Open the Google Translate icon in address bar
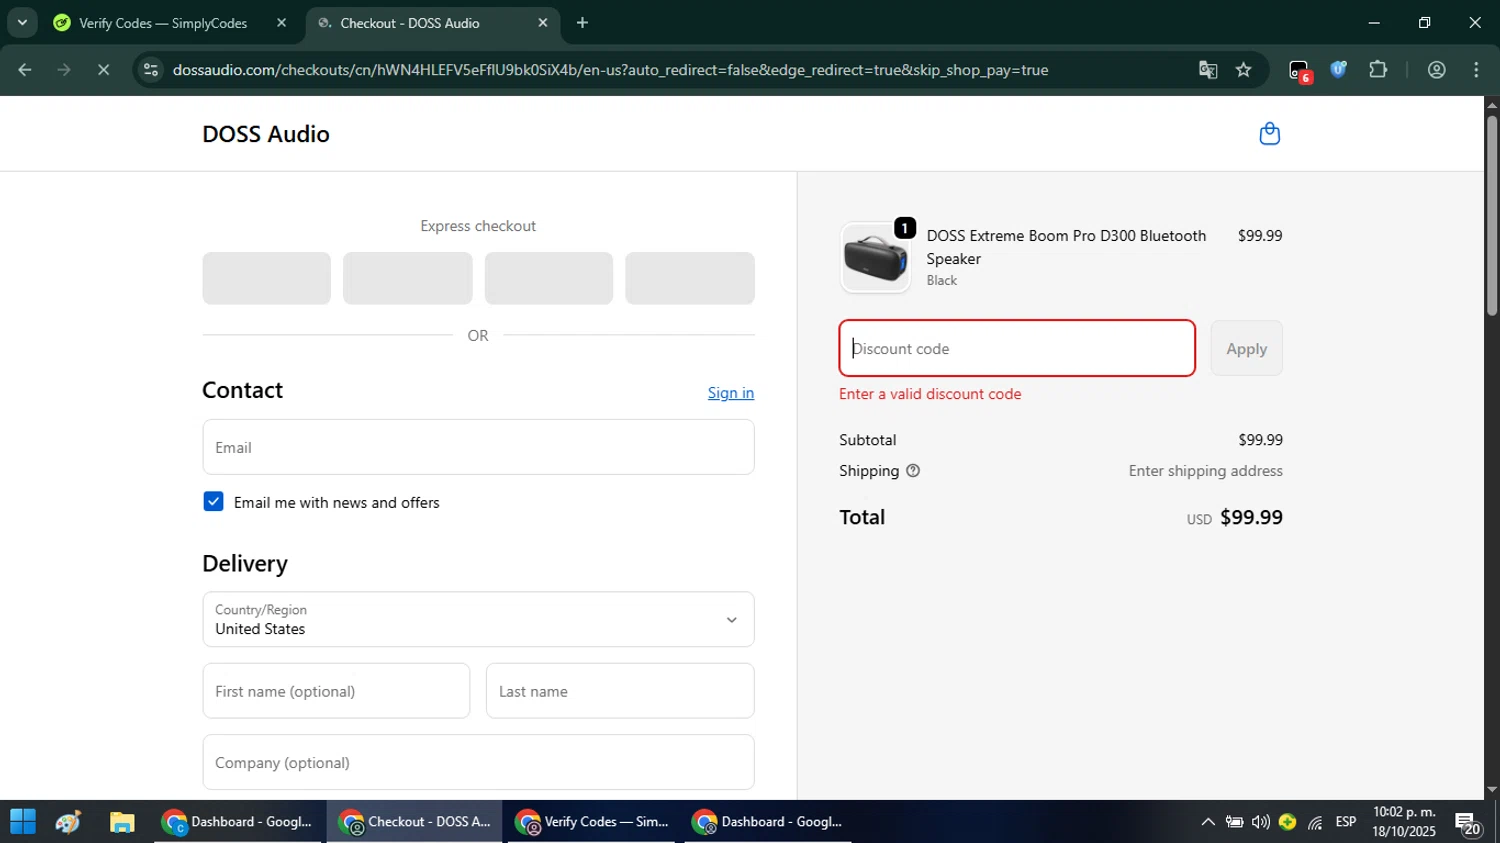This screenshot has width=1500, height=843. (x=1207, y=70)
